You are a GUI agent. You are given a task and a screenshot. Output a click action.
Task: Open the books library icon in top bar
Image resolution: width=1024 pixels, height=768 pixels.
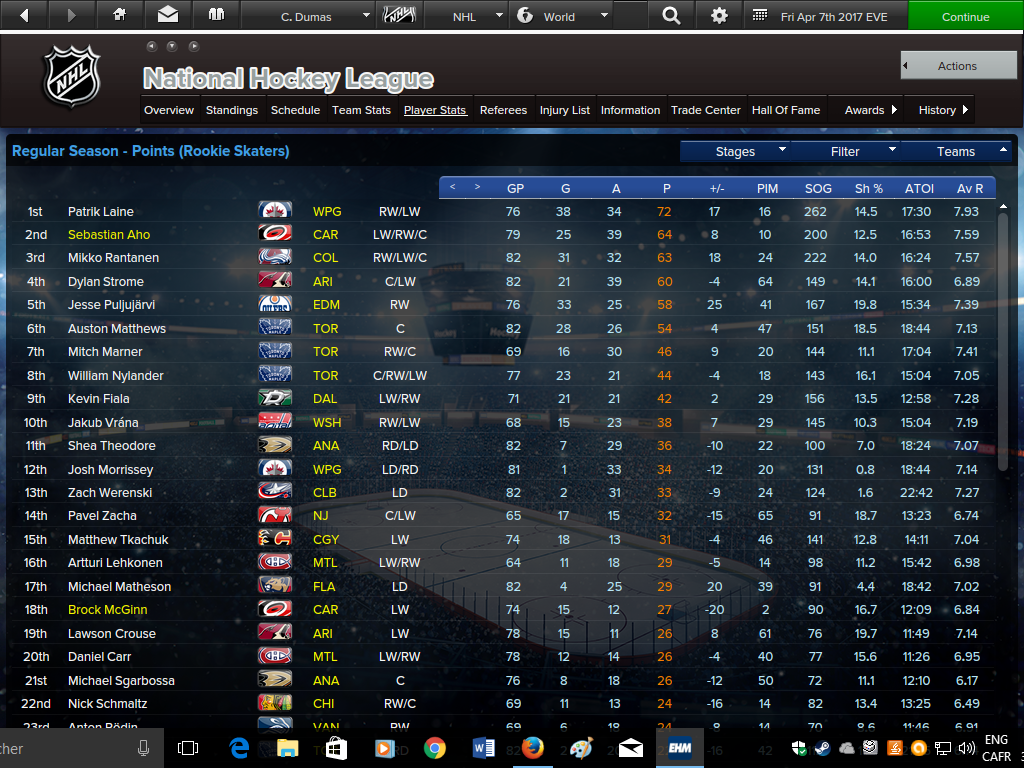tap(216, 15)
